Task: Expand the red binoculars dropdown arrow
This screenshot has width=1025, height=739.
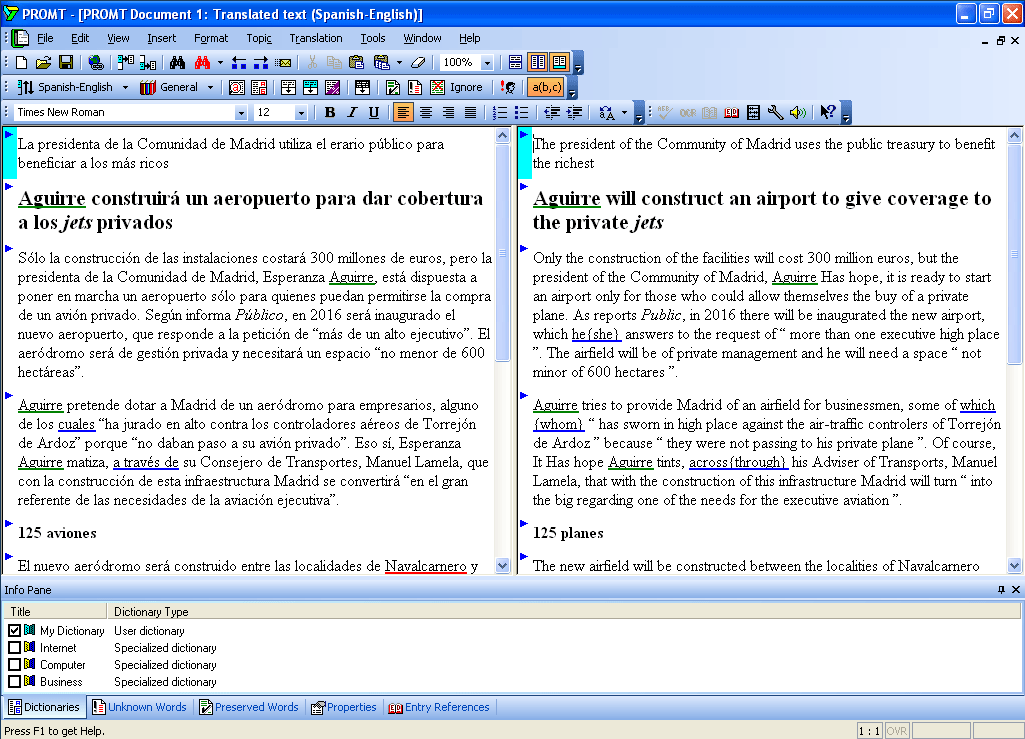Action: tap(220, 63)
